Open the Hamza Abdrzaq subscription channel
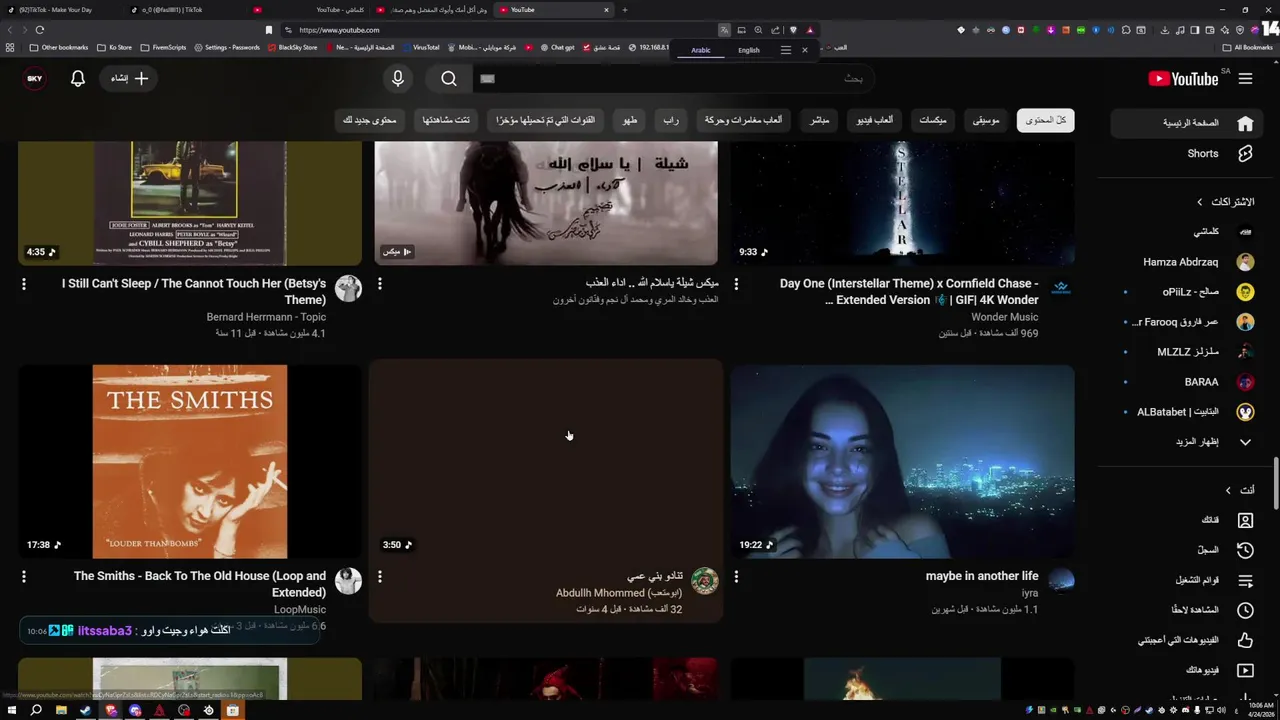Screen dimensions: 1280x720 1188,262
